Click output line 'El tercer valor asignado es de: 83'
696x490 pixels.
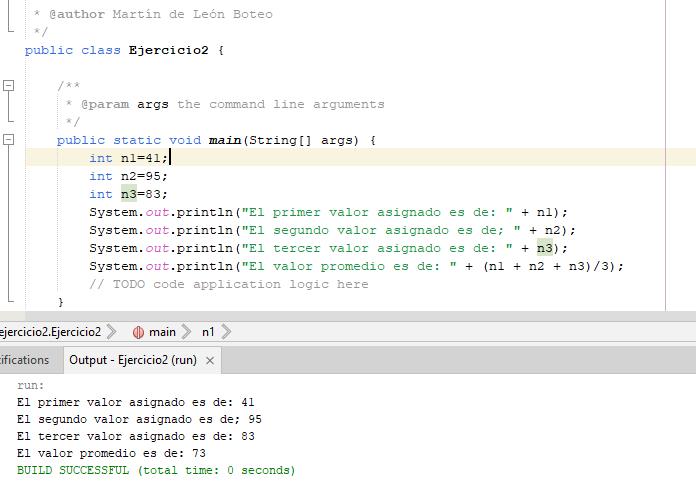[x=135, y=436]
